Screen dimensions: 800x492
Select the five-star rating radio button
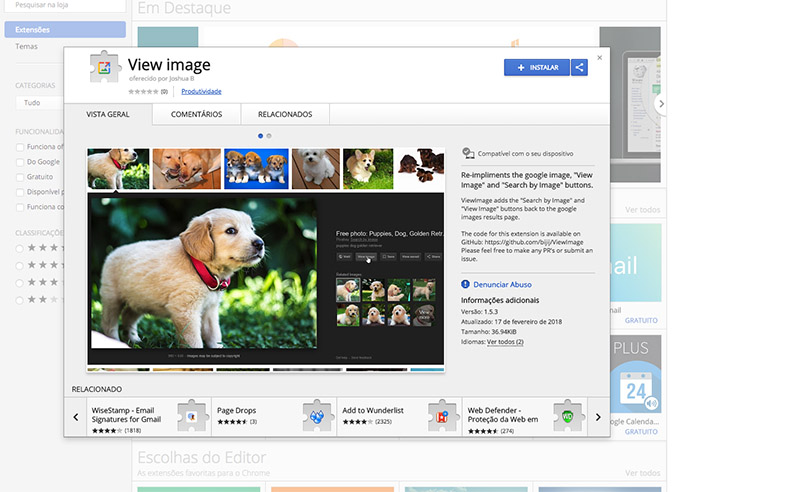19,249
